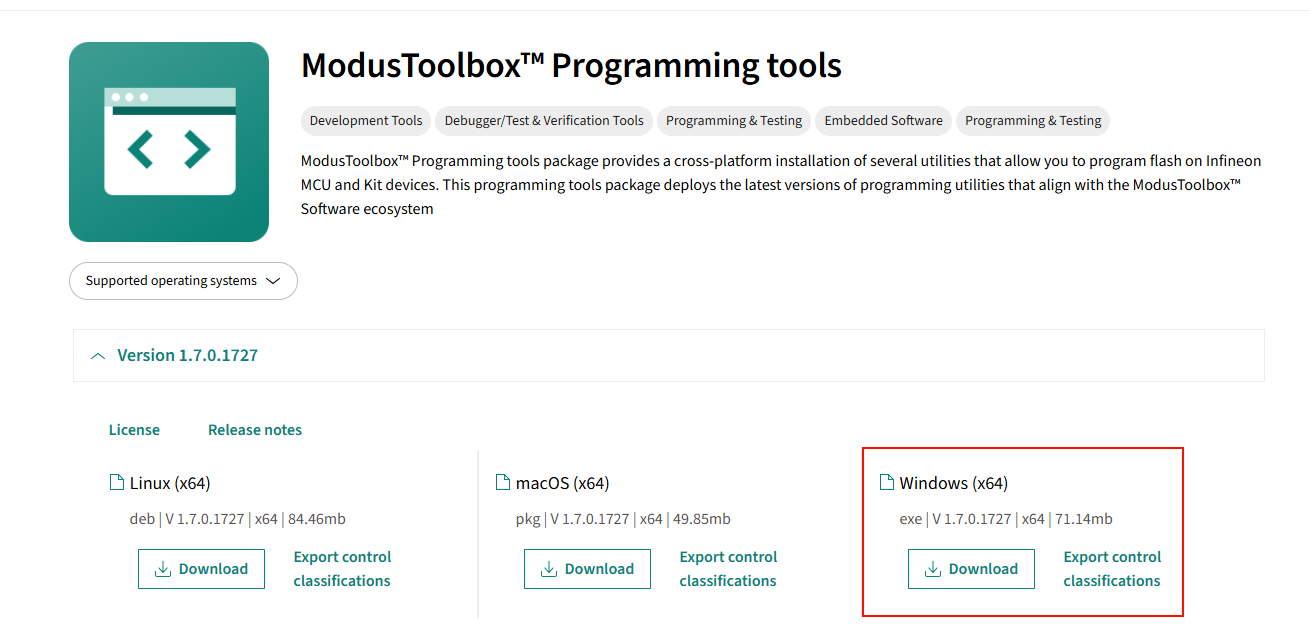Click the macOS (x64) title text
Viewport: 1310px width, 637px height.
pos(562,484)
